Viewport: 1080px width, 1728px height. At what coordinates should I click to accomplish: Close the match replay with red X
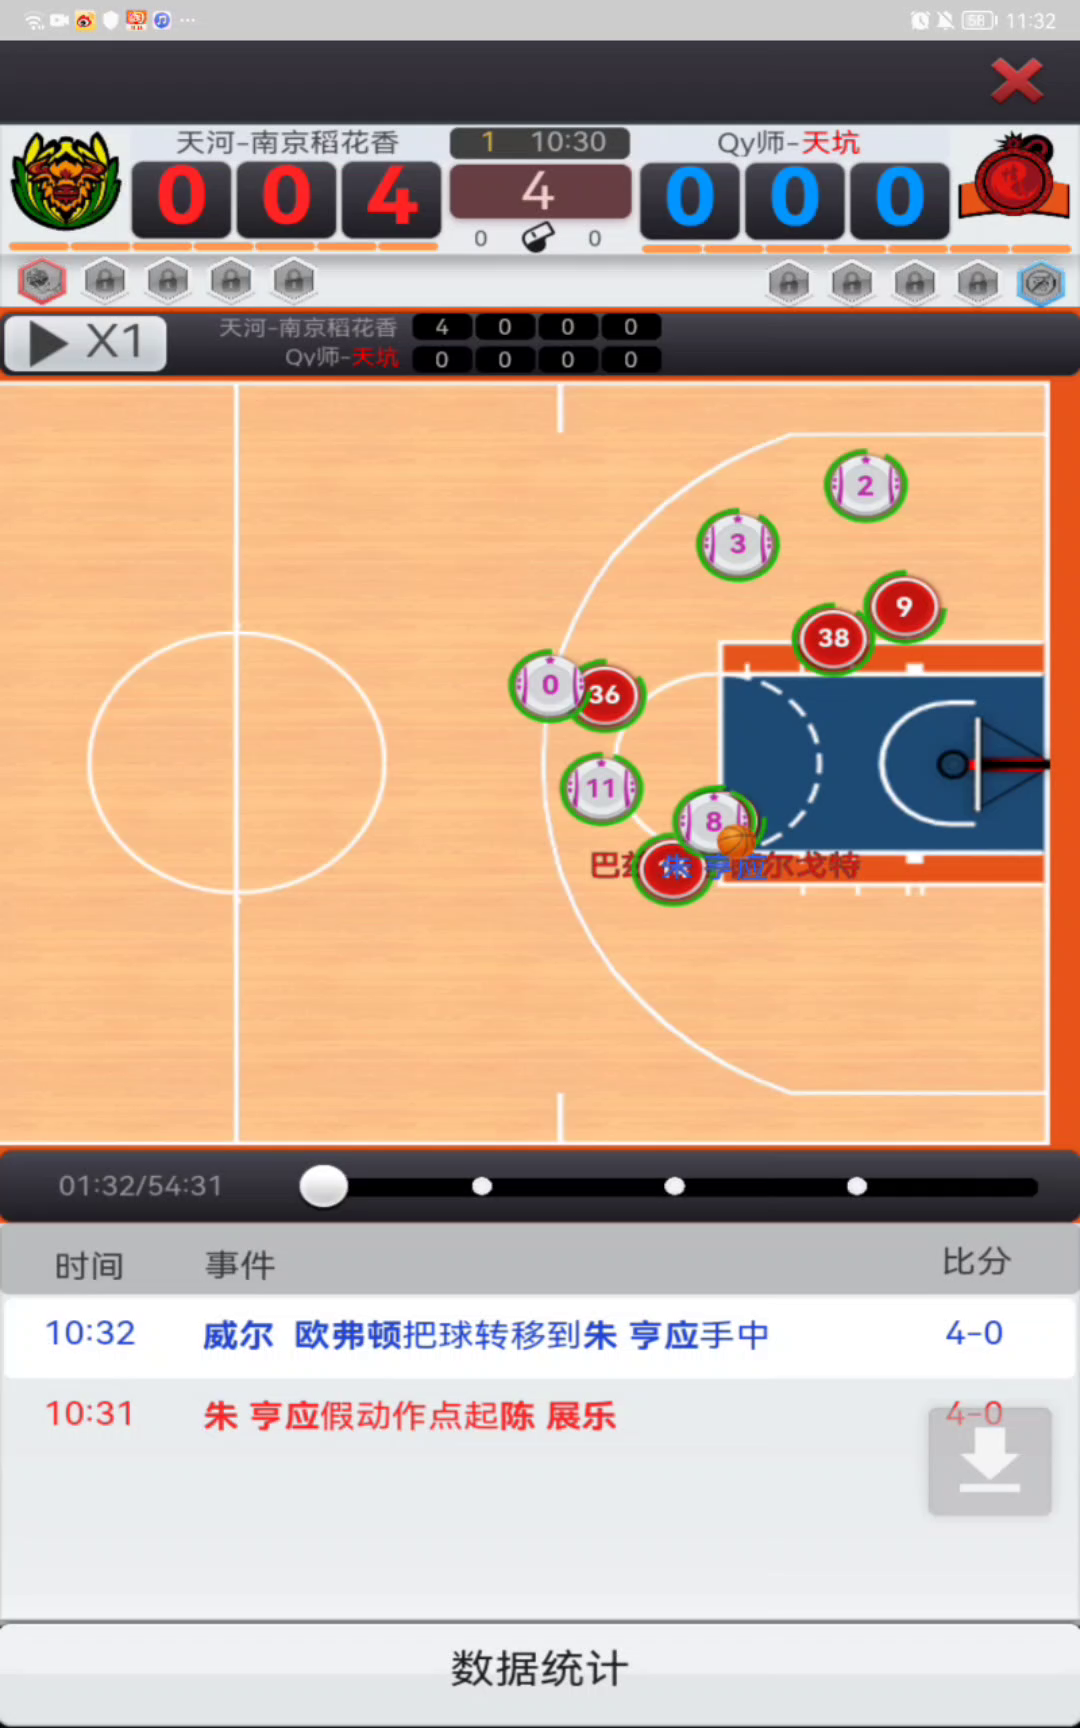(1016, 81)
